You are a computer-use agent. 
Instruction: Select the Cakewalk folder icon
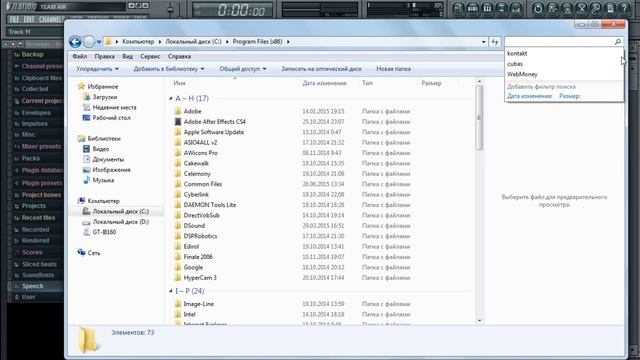(x=178, y=163)
